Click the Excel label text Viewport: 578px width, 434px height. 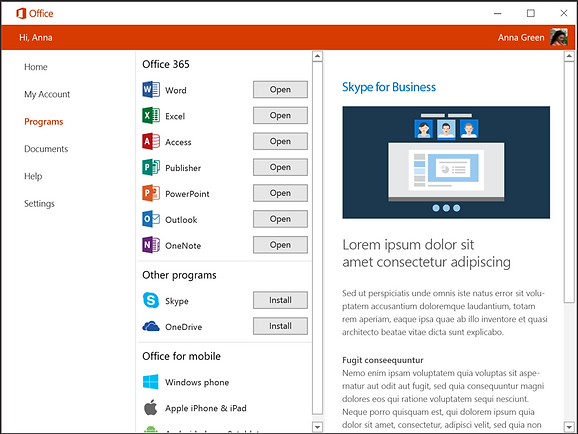(x=175, y=116)
